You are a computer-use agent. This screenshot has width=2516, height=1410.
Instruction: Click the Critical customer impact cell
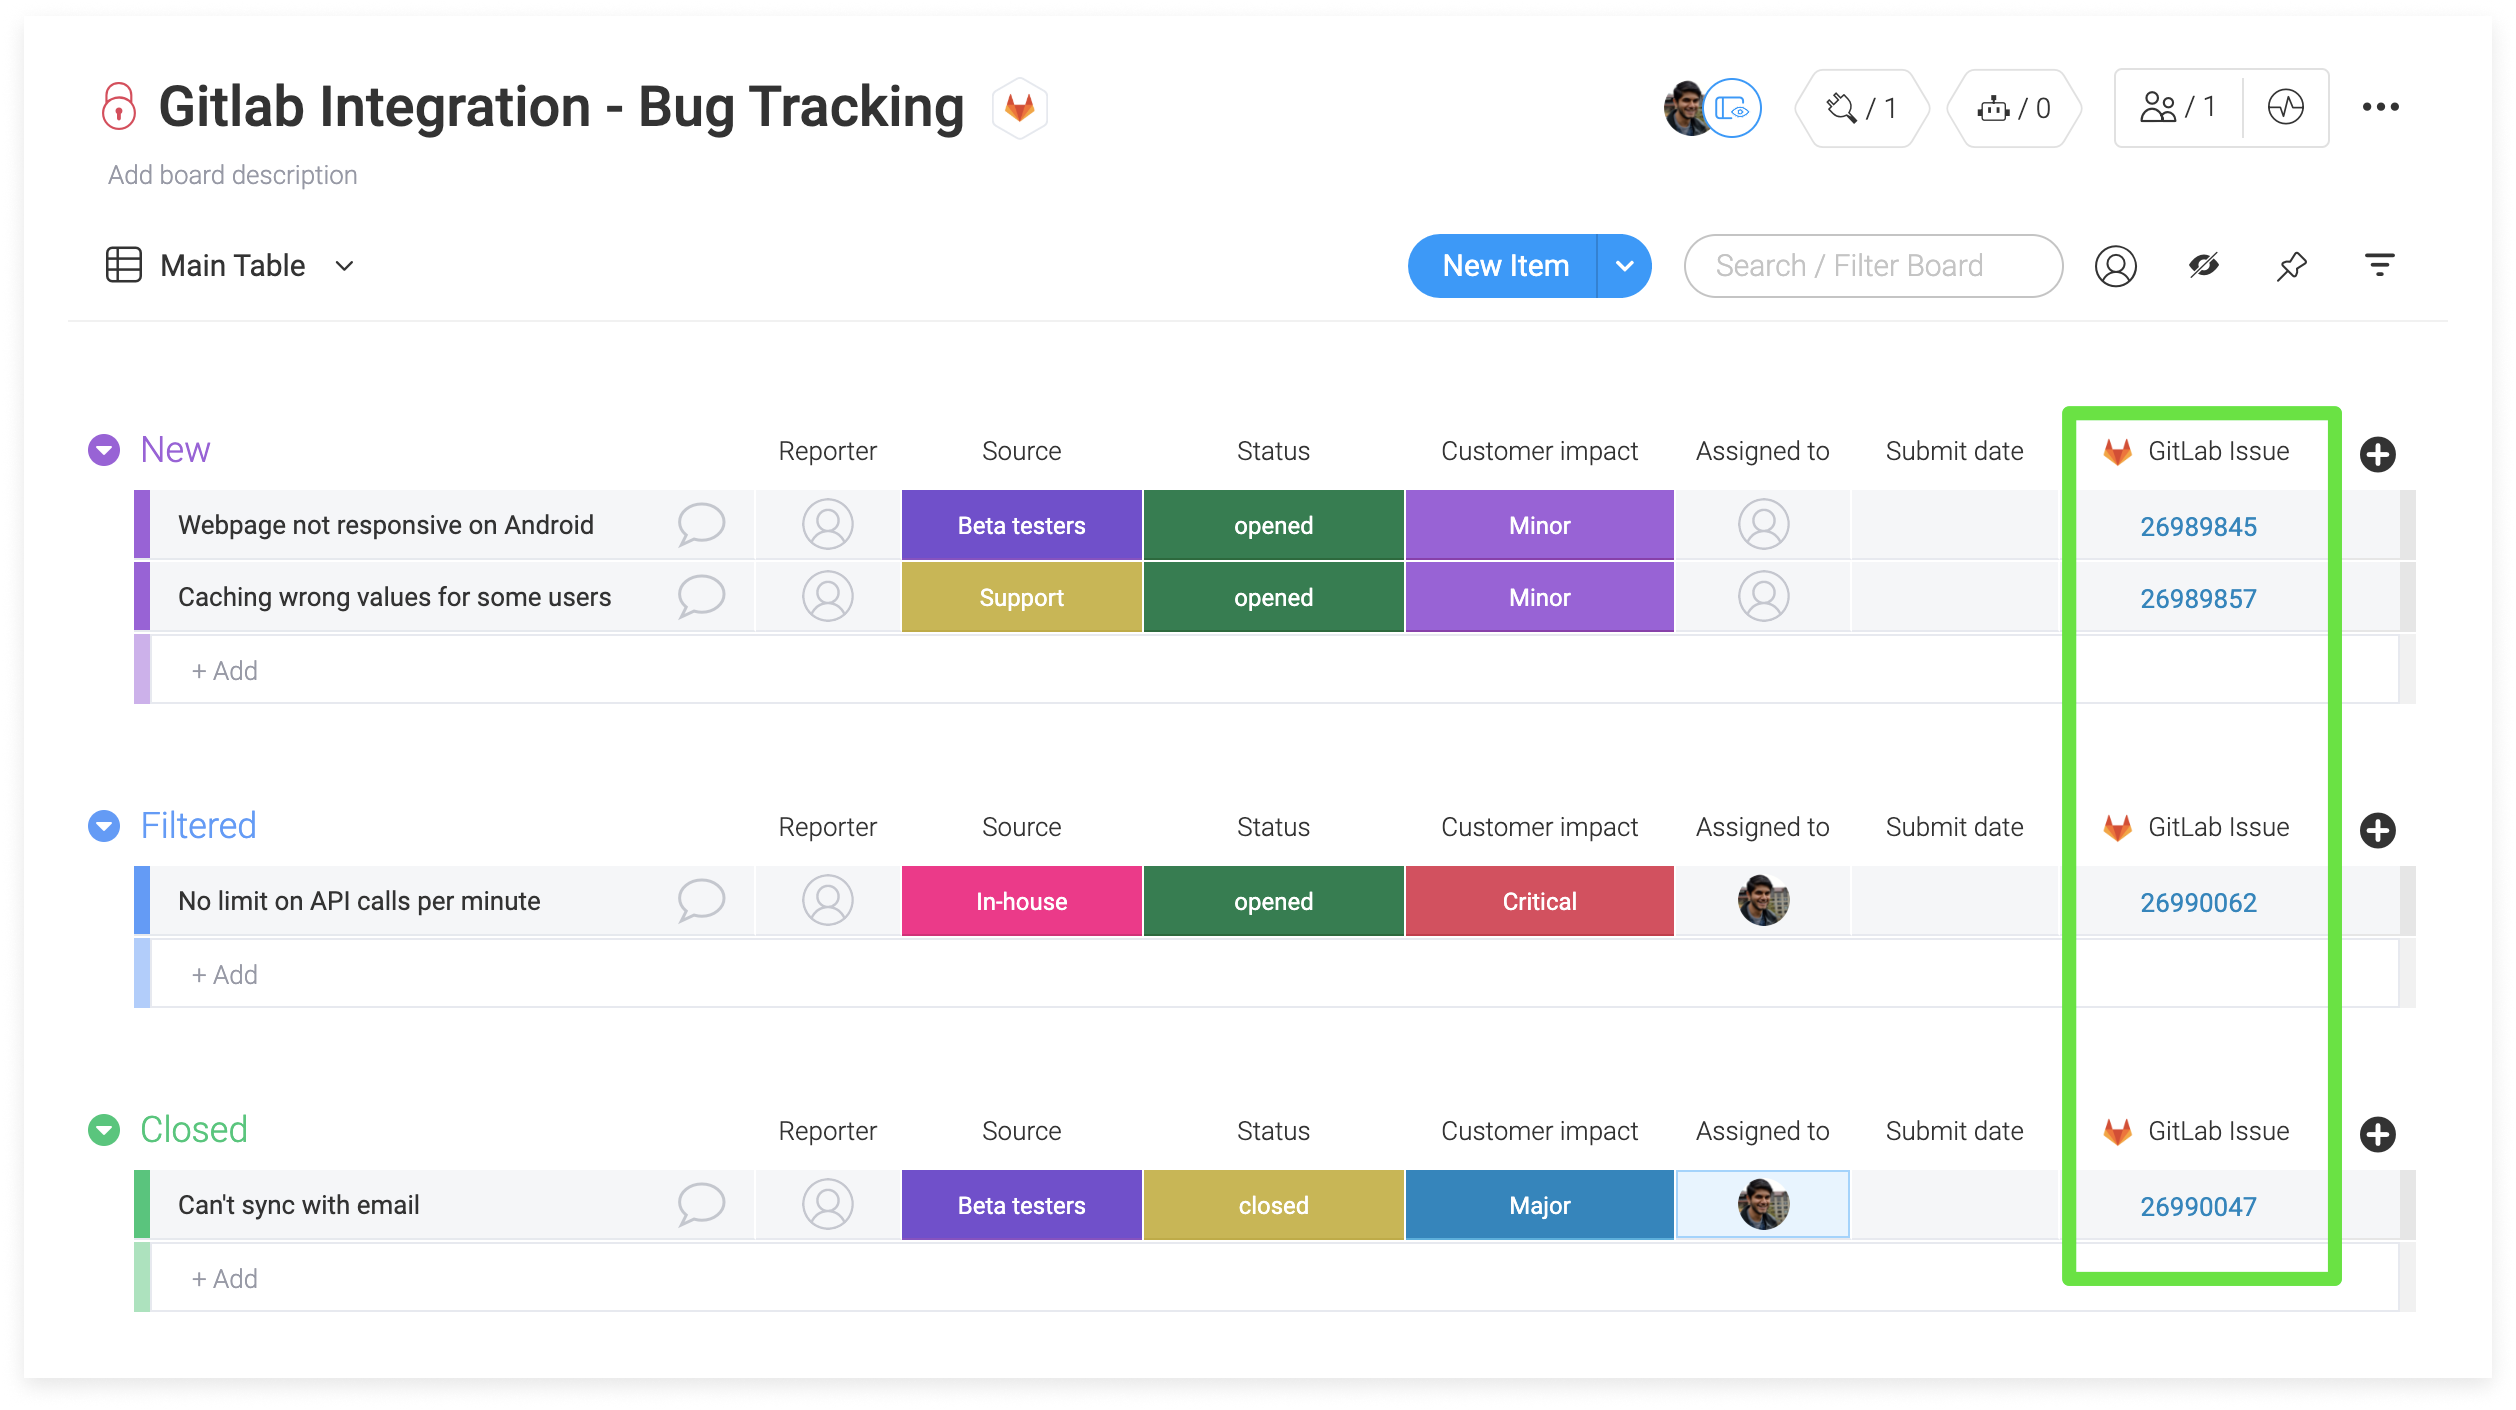[1540, 901]
